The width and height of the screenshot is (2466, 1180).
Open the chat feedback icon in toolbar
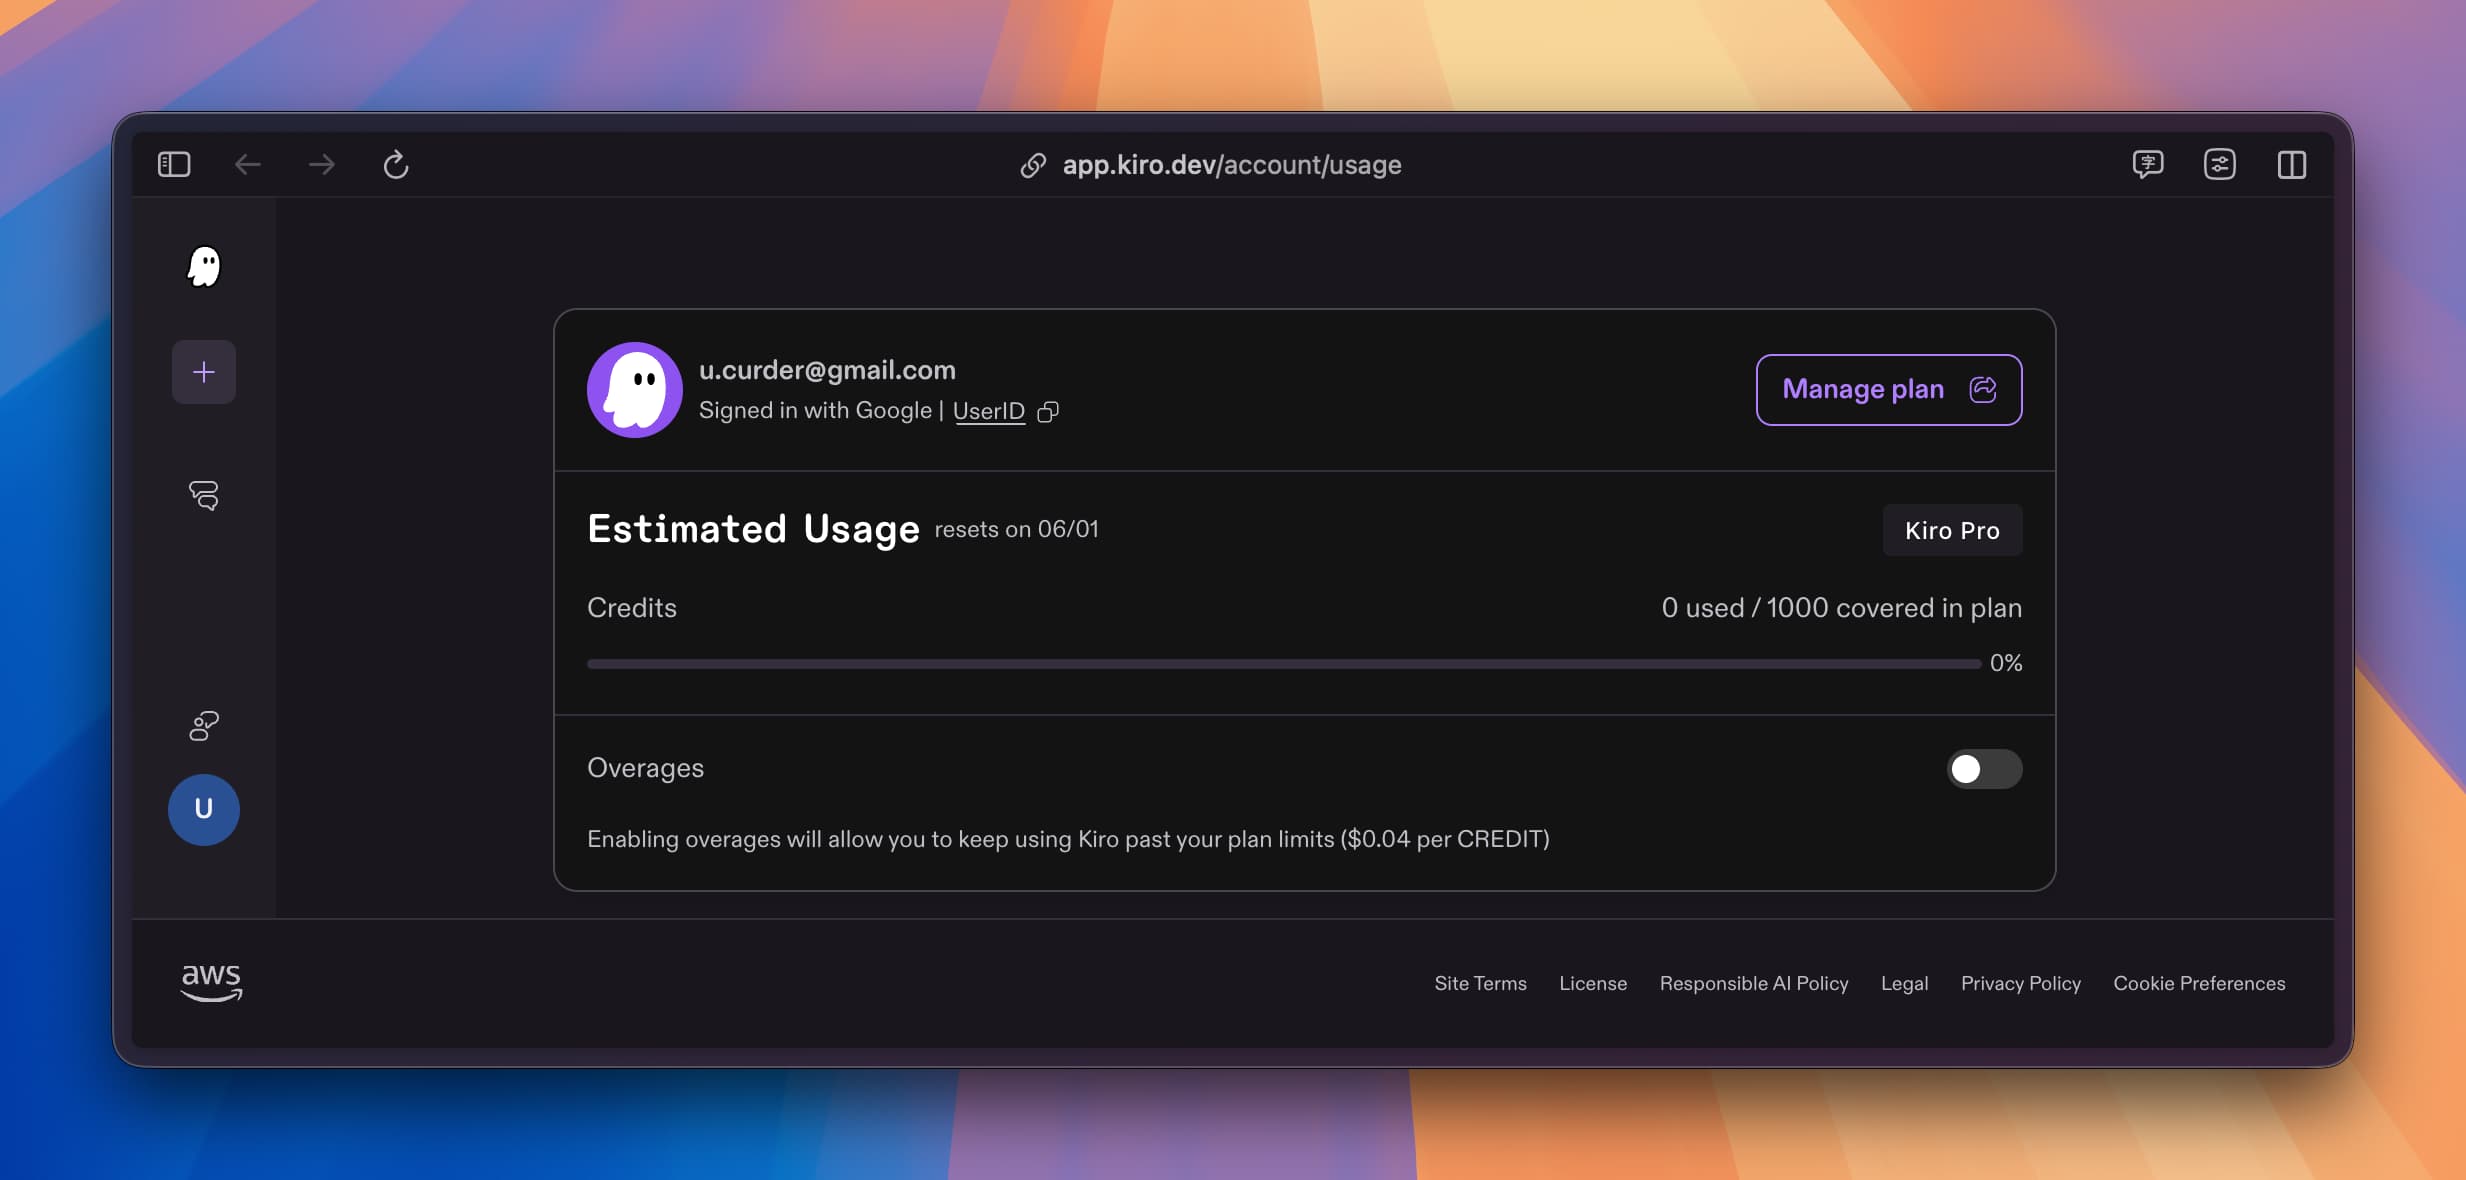pos(2147,164)
